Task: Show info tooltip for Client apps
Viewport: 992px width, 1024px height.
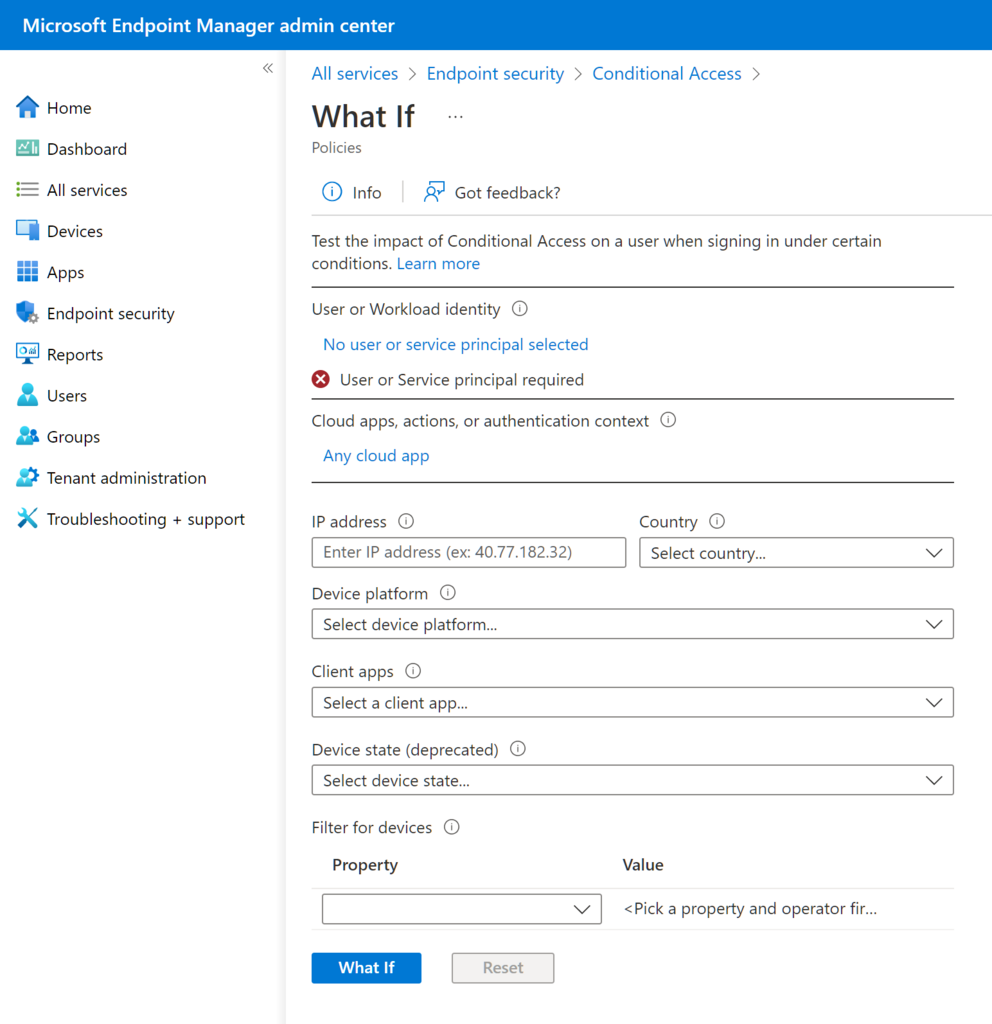Action: point(413,671)
